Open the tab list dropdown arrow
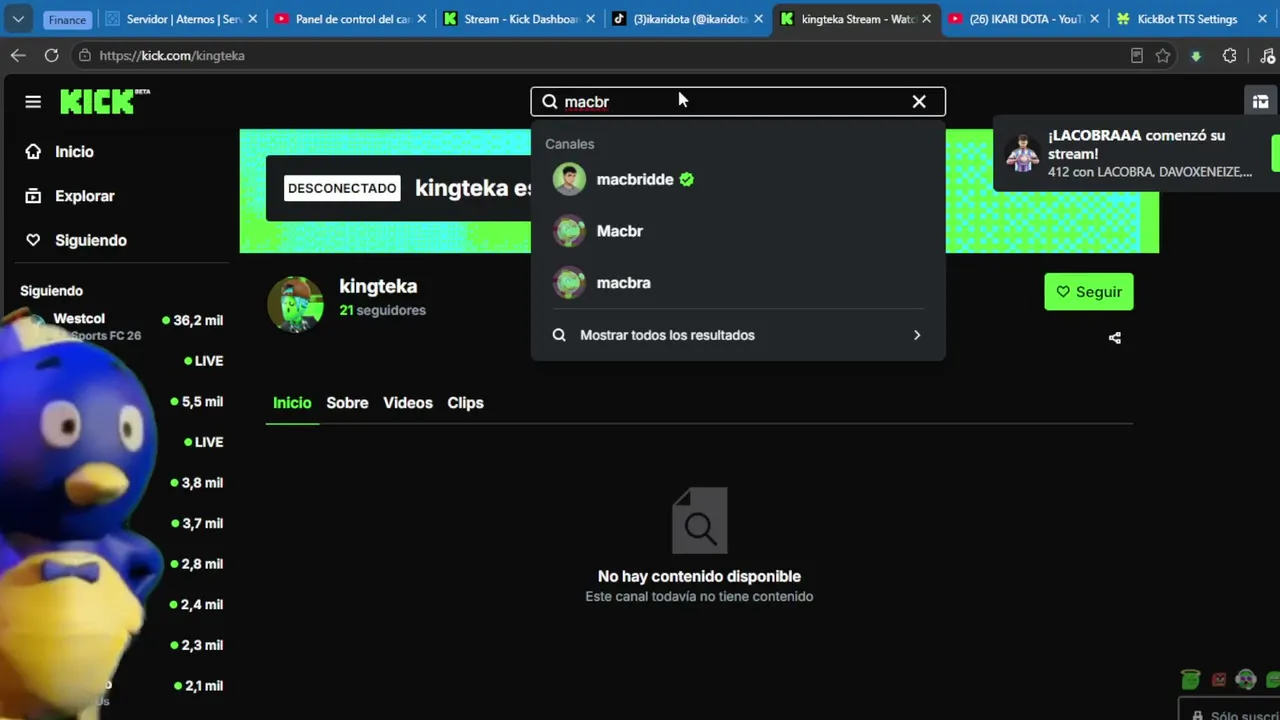This screenshot has width=1280, height=720. pyautogui.click(x=18, y=19)
